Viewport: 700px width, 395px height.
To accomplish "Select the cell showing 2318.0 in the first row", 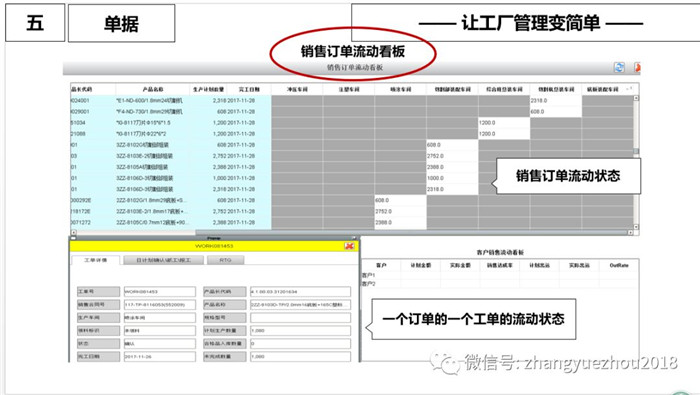I will coord(555,100).
